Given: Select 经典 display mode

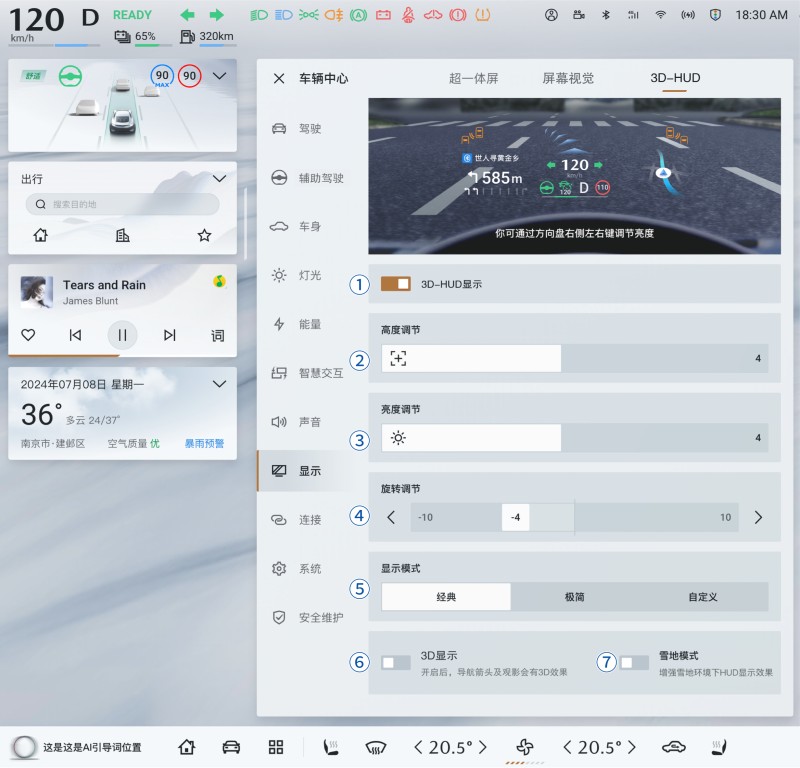Looking at the screenshot, I should pyautogui.click(x=446, y=597).
